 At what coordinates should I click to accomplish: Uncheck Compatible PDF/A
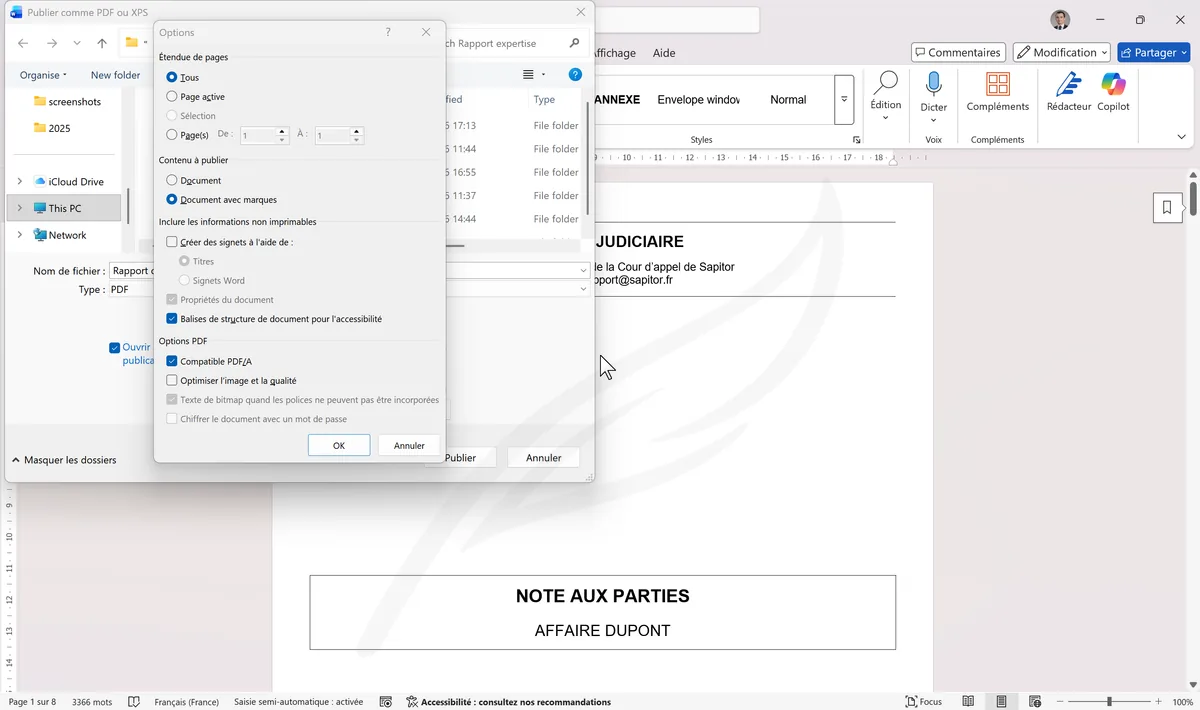172,361
